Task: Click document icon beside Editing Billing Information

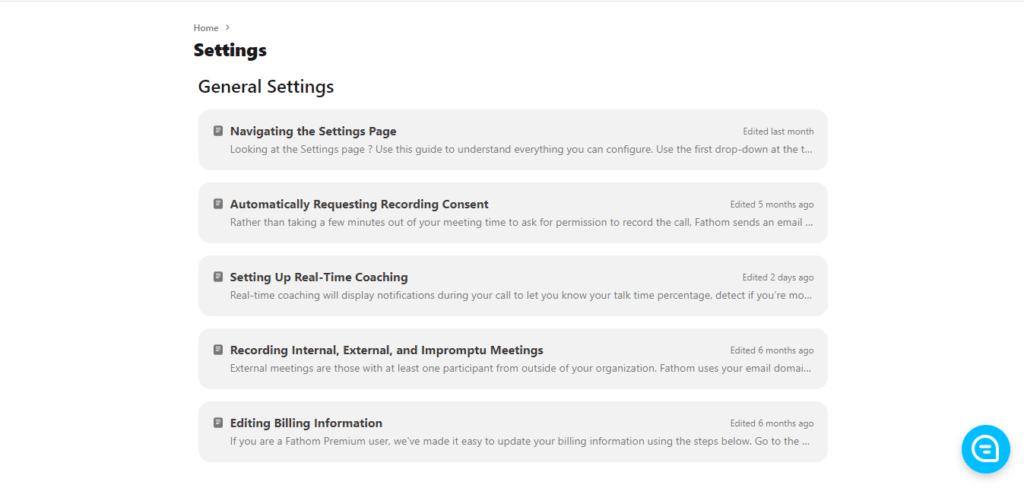Action: 218,423
